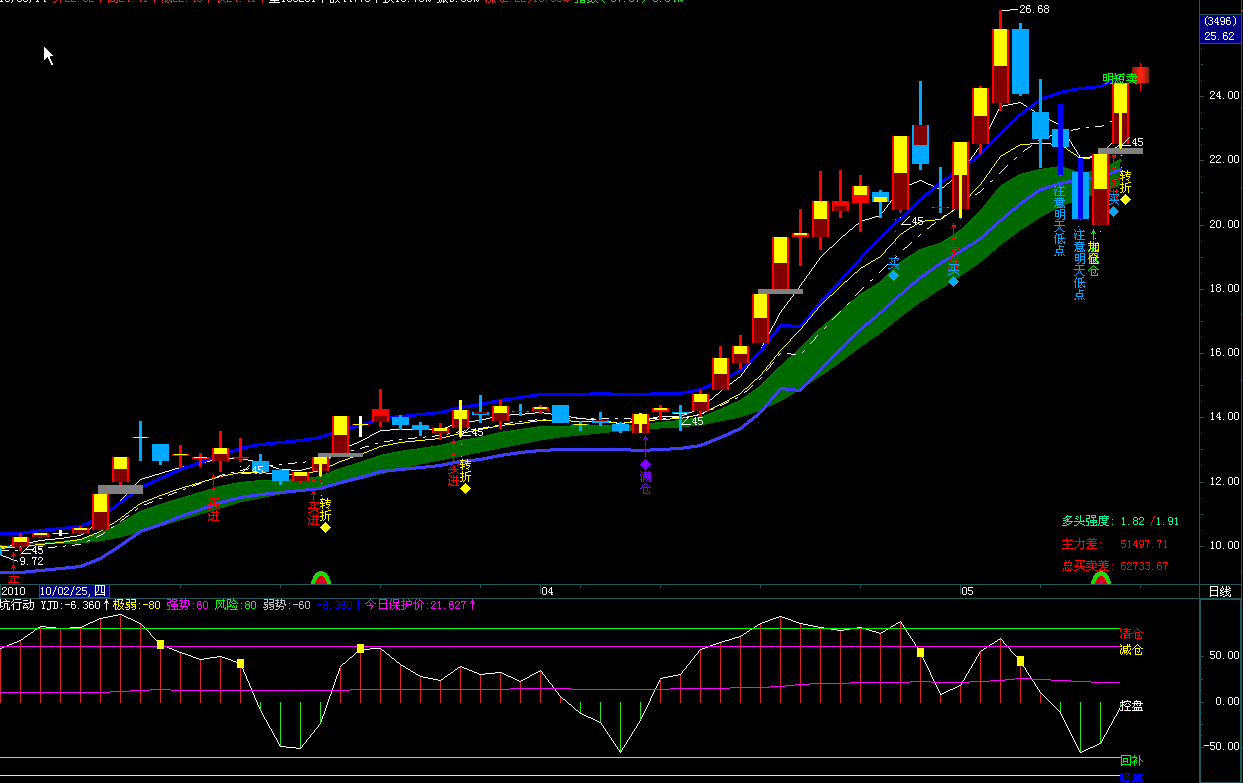Click the 16.00 price axis tick
The image size is (1243, 783).
point(1224,353)
